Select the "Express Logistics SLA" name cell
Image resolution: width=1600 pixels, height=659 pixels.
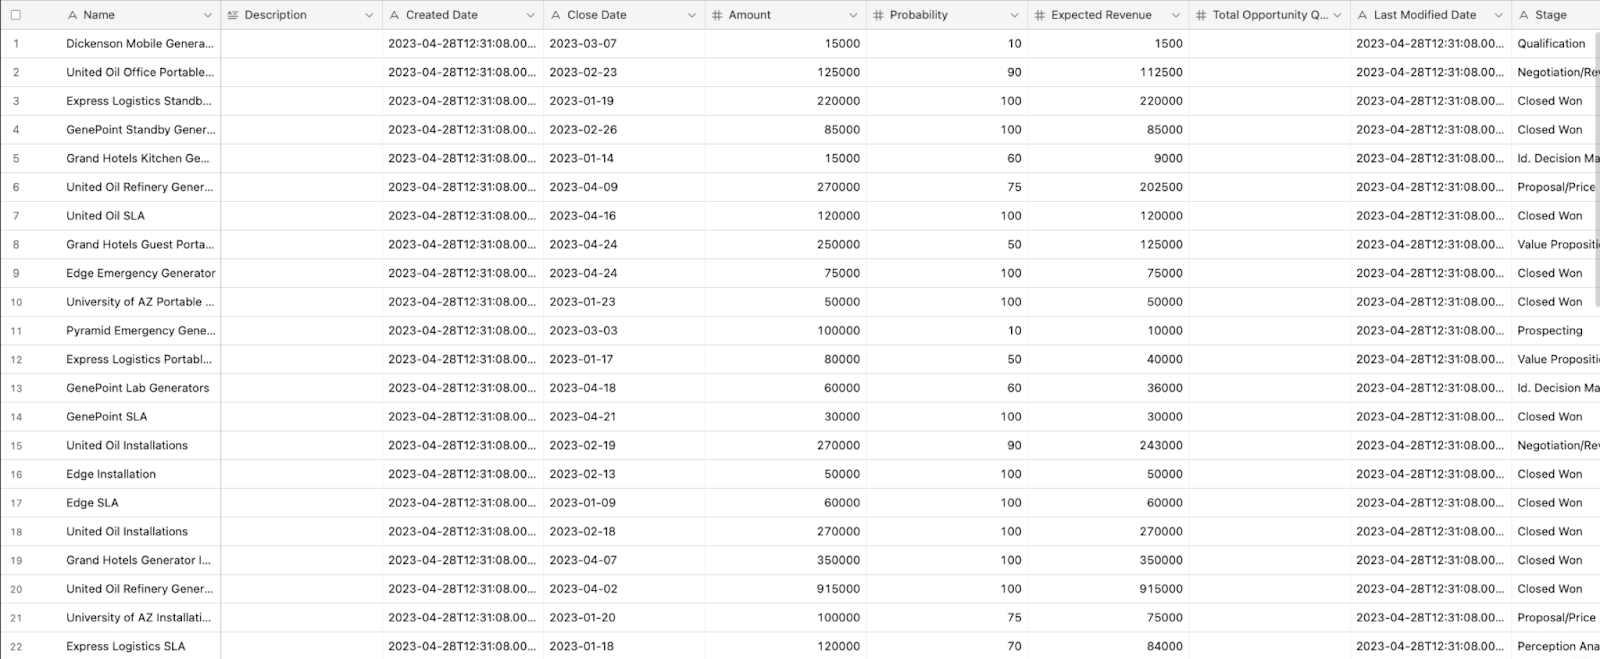(x=141, y=646)
